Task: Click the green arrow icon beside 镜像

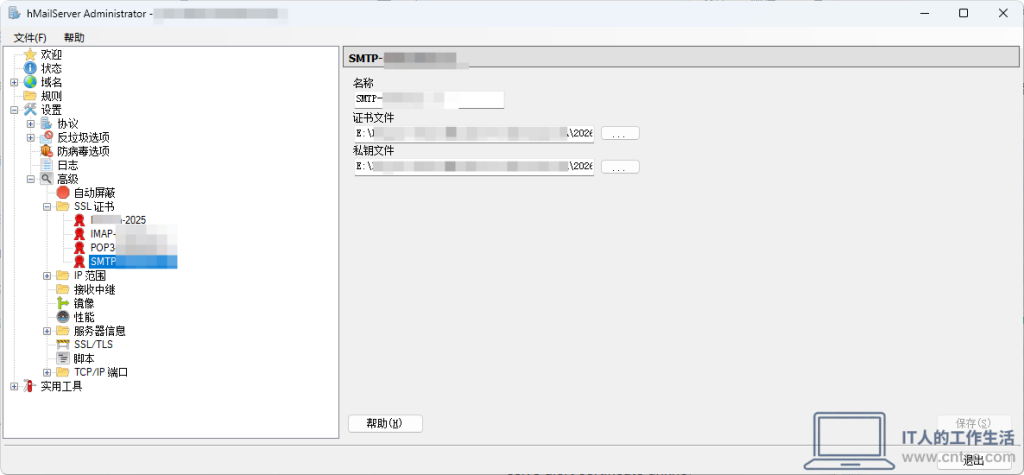Action: [x=63, y=303]
